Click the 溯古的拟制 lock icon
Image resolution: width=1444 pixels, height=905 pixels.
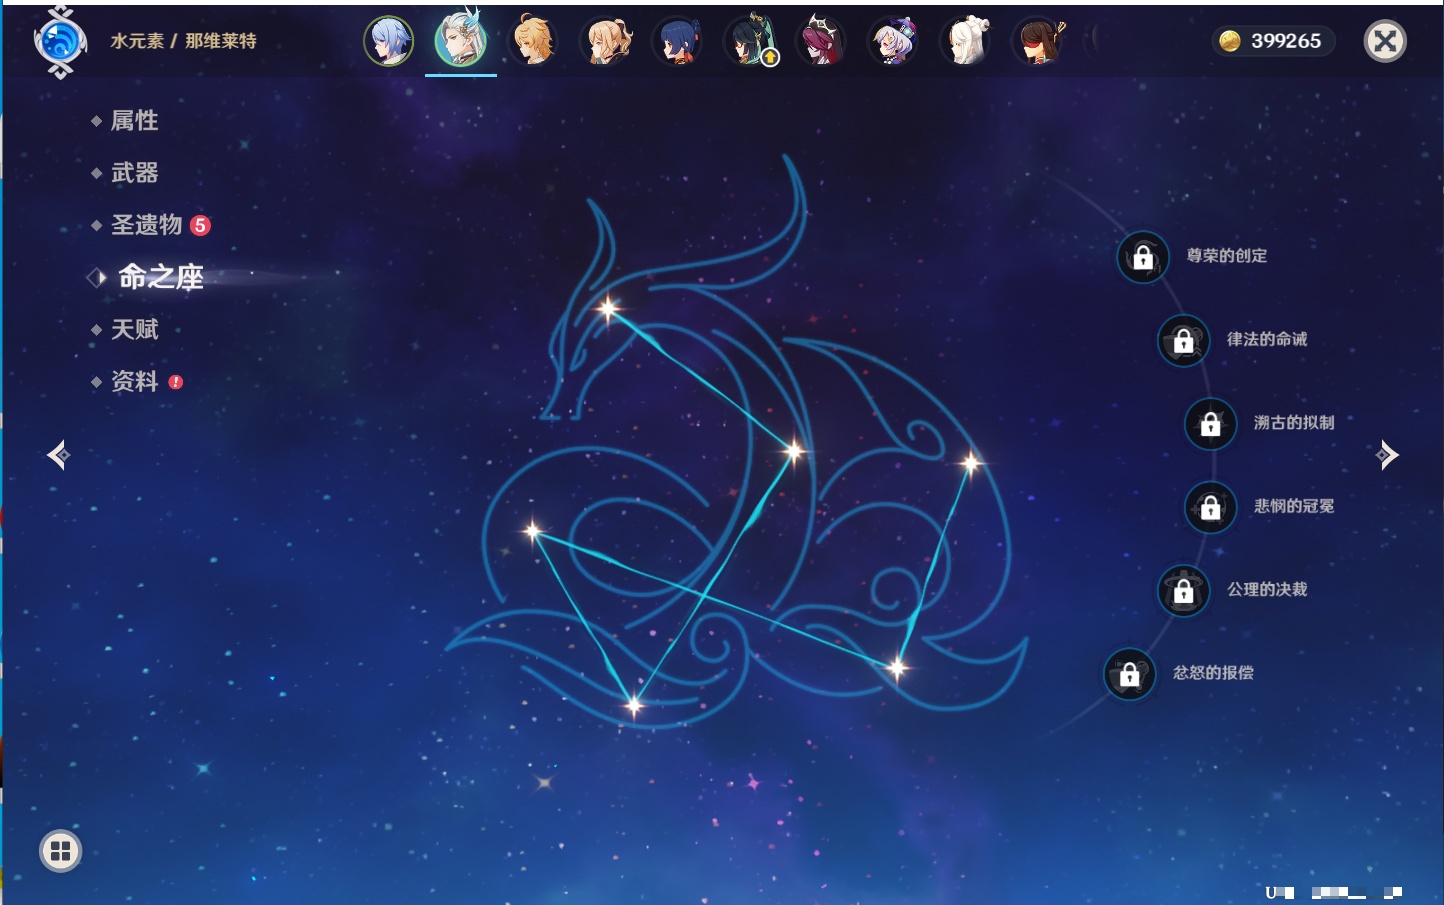pos(1210,423)
